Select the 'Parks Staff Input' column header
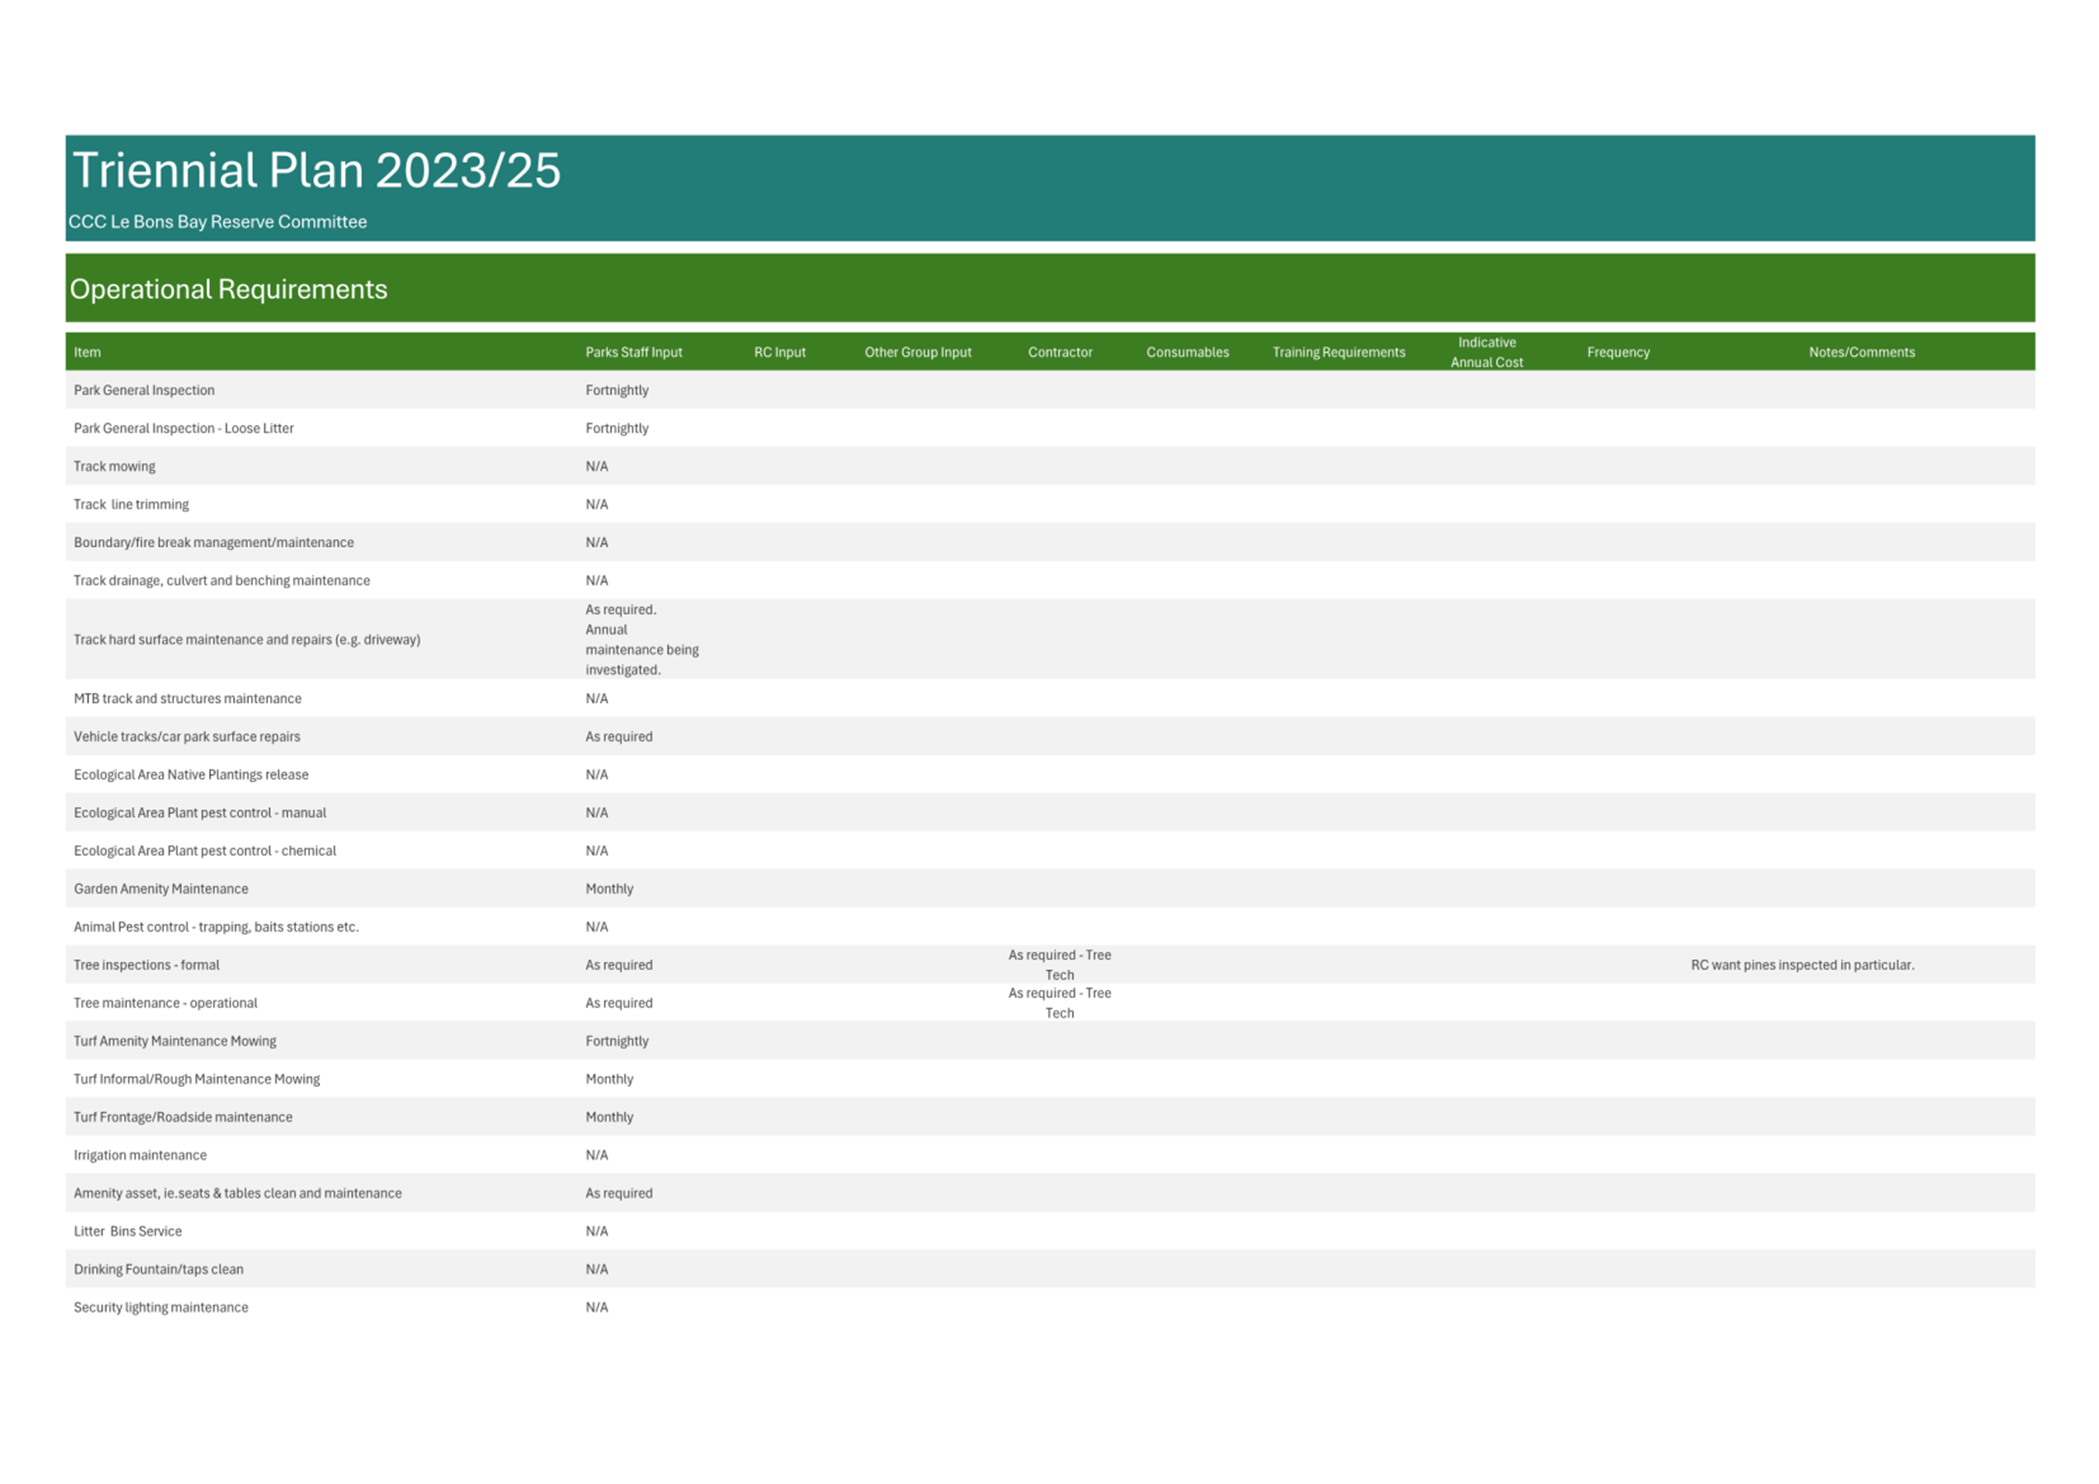Viewport: 2099px width, 1484px height. coord(633,352)
